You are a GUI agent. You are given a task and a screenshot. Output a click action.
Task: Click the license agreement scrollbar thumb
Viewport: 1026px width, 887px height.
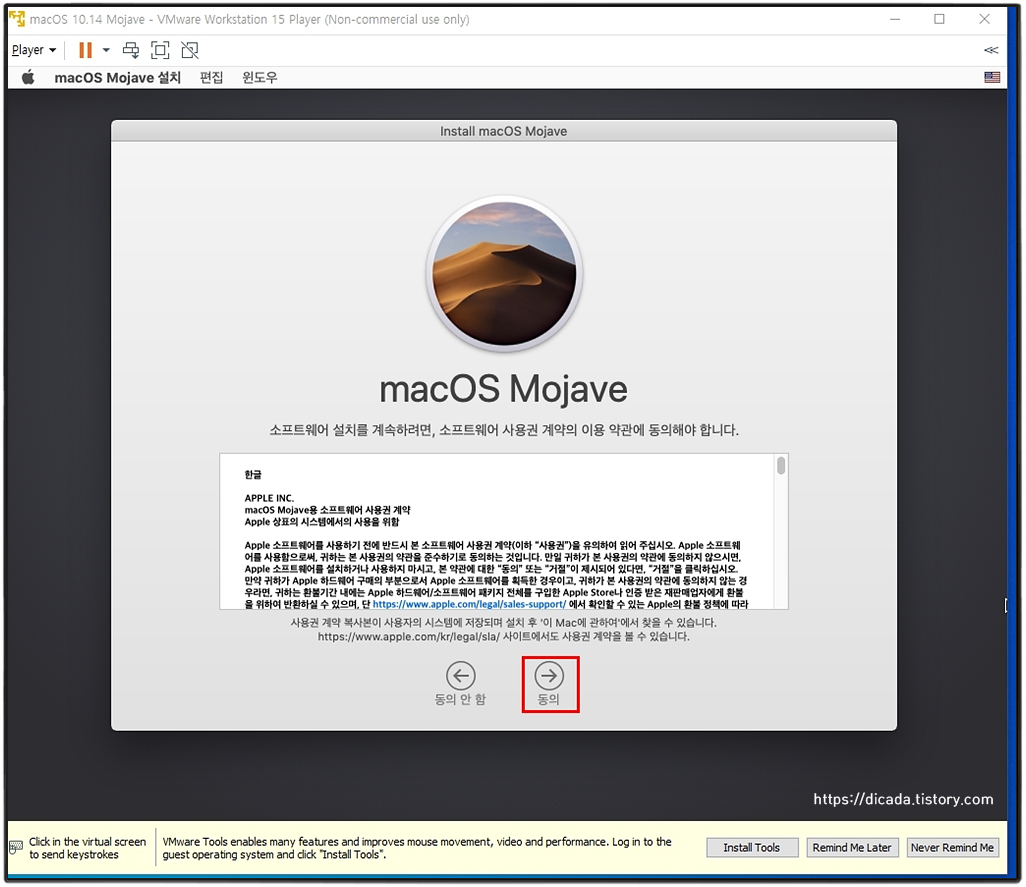(781, 466)
